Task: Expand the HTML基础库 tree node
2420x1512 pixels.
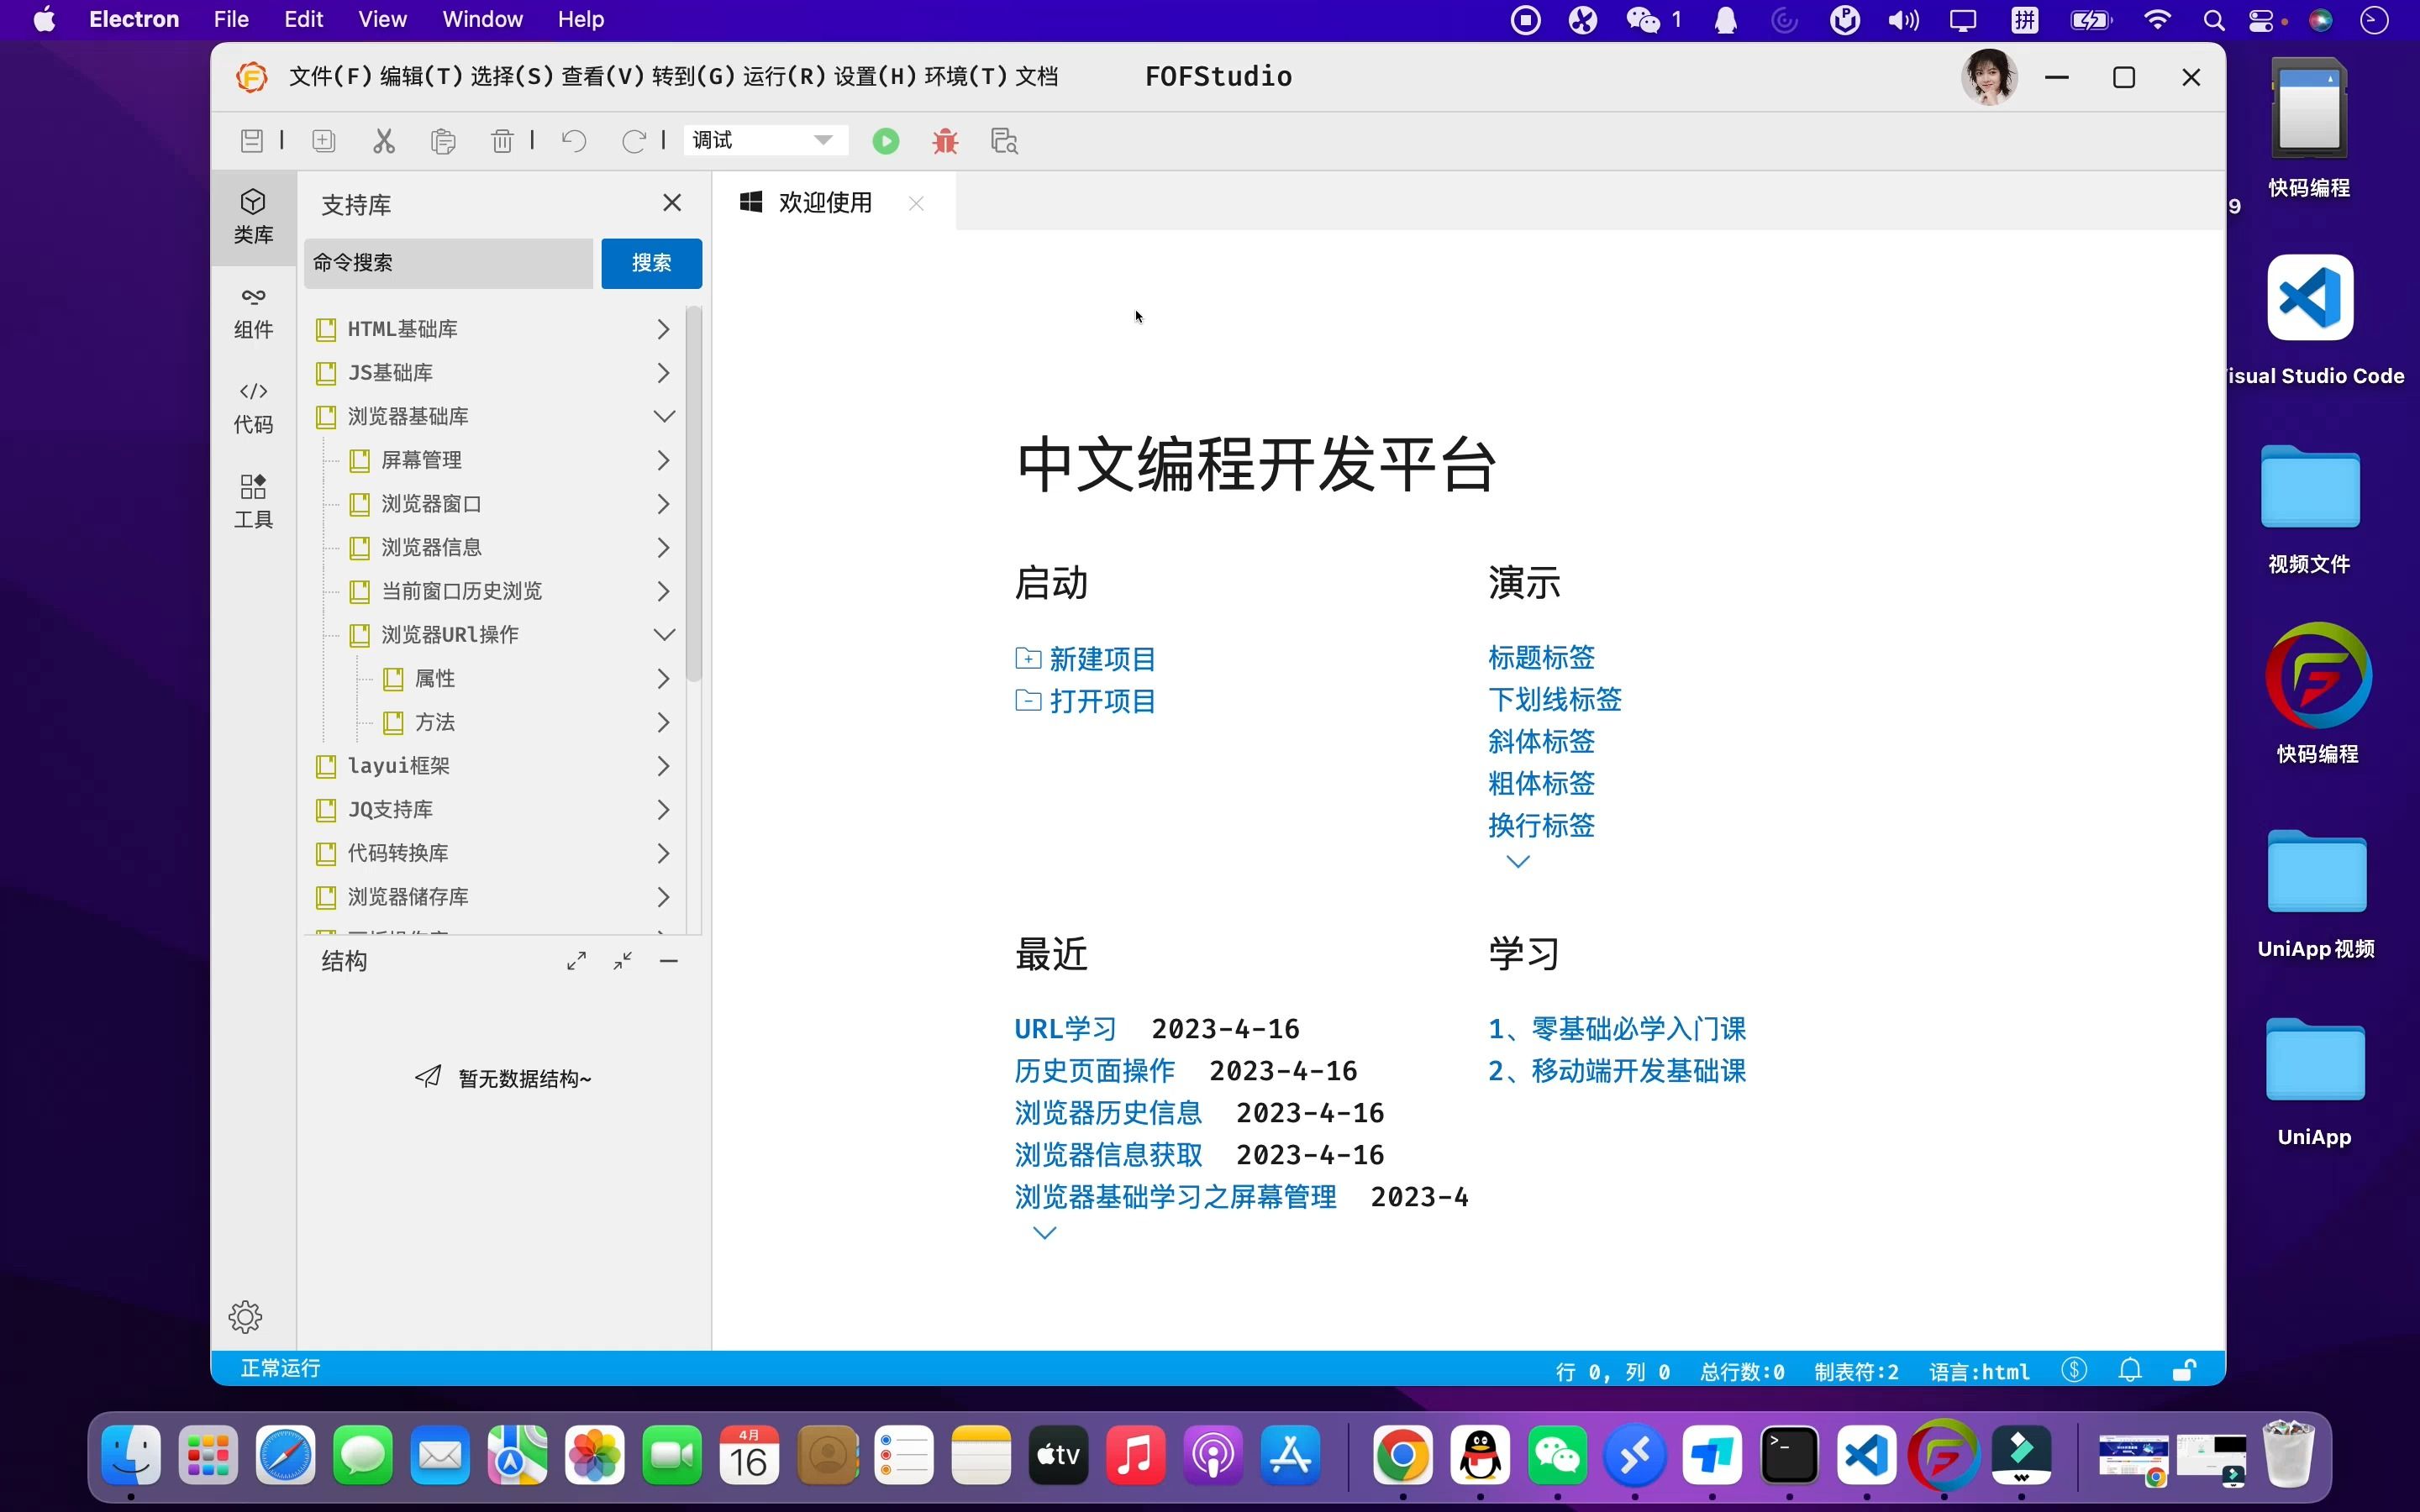Action: 663,329
